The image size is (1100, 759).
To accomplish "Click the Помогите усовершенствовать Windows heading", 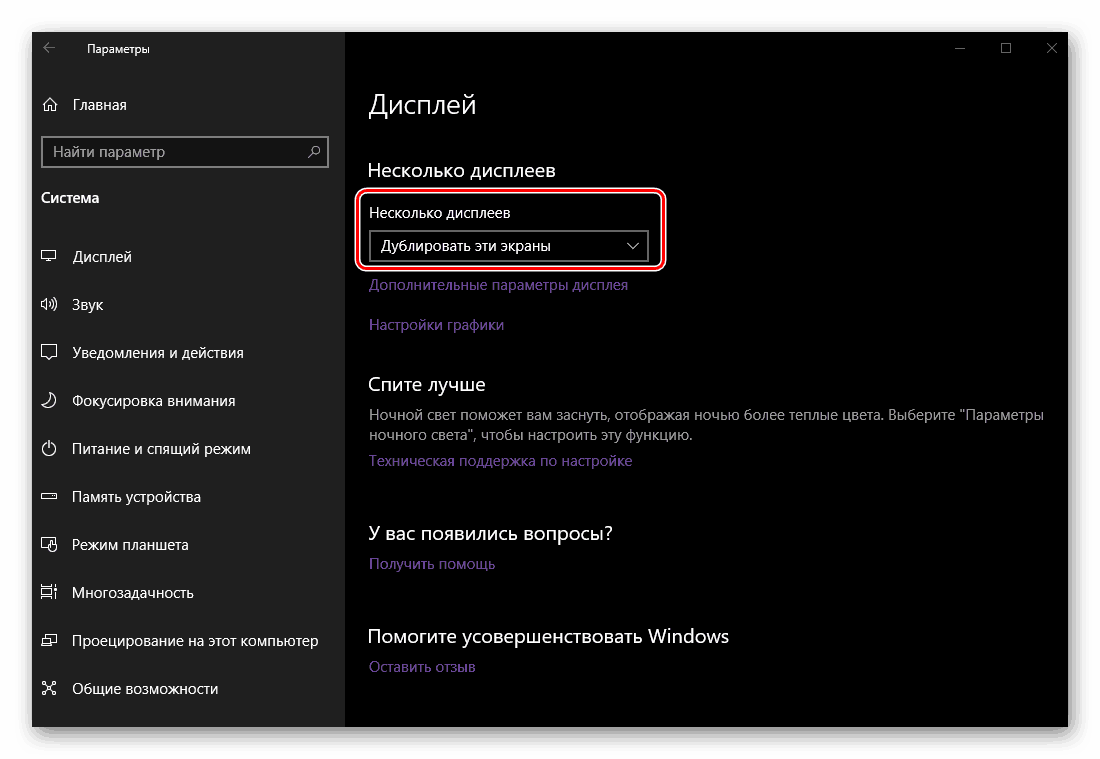I will pyautogui.click(x=548, y=636).
